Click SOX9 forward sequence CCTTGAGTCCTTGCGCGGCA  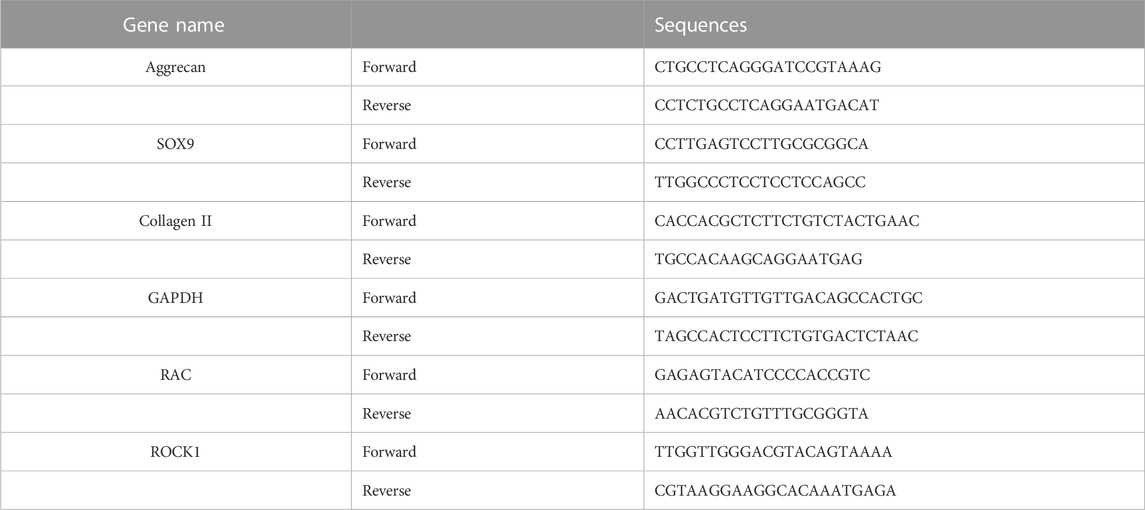click(762, 144)
